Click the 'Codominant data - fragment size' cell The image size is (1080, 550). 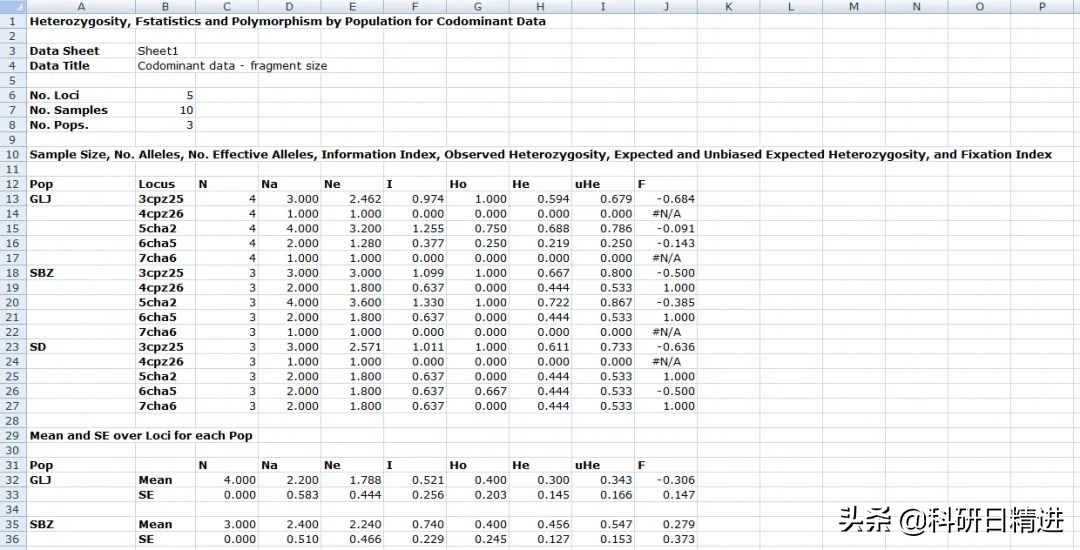232,66
